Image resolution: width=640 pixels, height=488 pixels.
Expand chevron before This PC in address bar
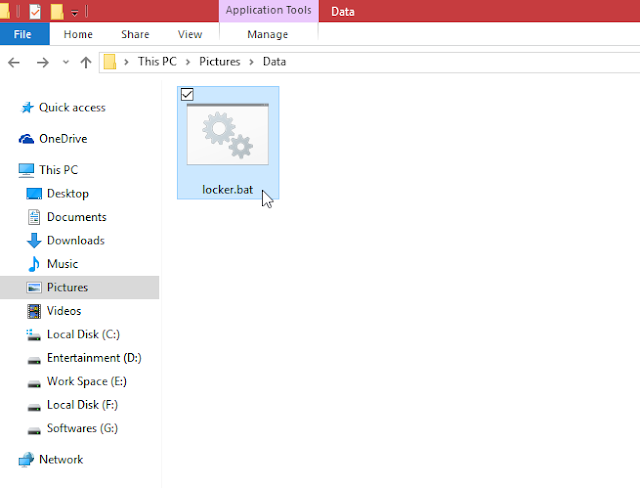pyautogui.click(x=127, y=62)
